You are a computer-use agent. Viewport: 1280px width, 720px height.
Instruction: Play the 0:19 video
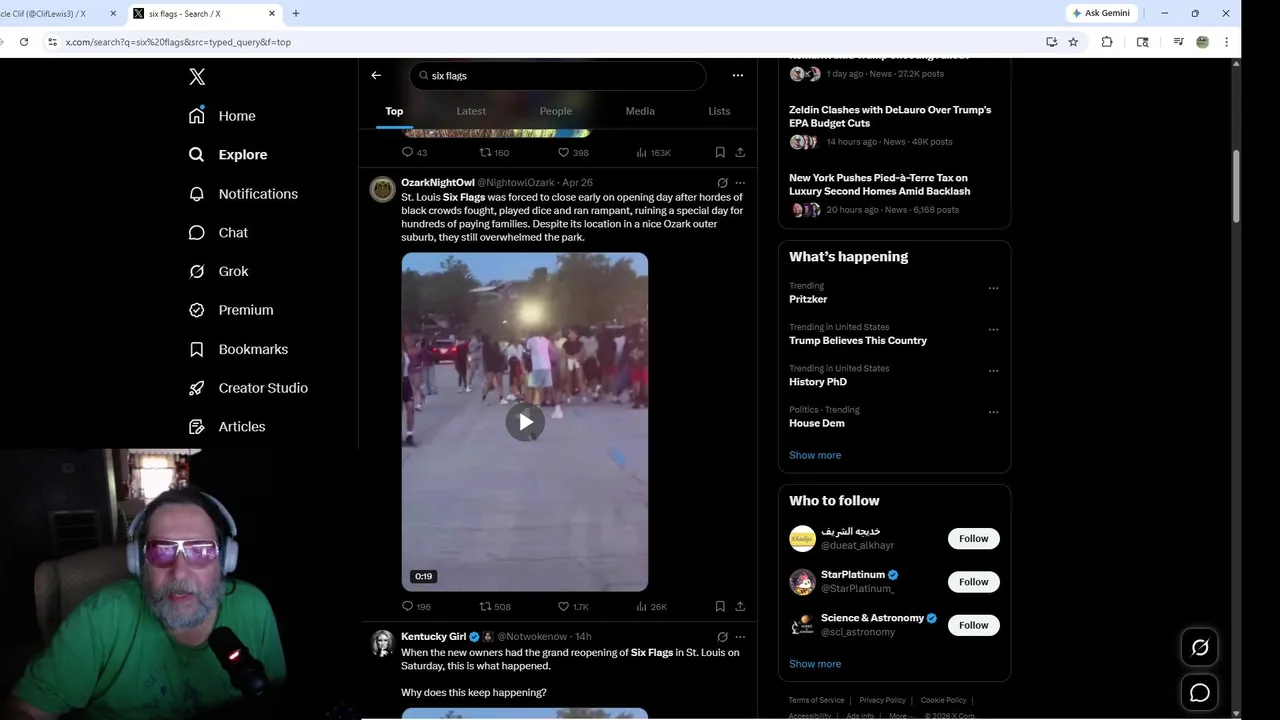coord(525,422)
